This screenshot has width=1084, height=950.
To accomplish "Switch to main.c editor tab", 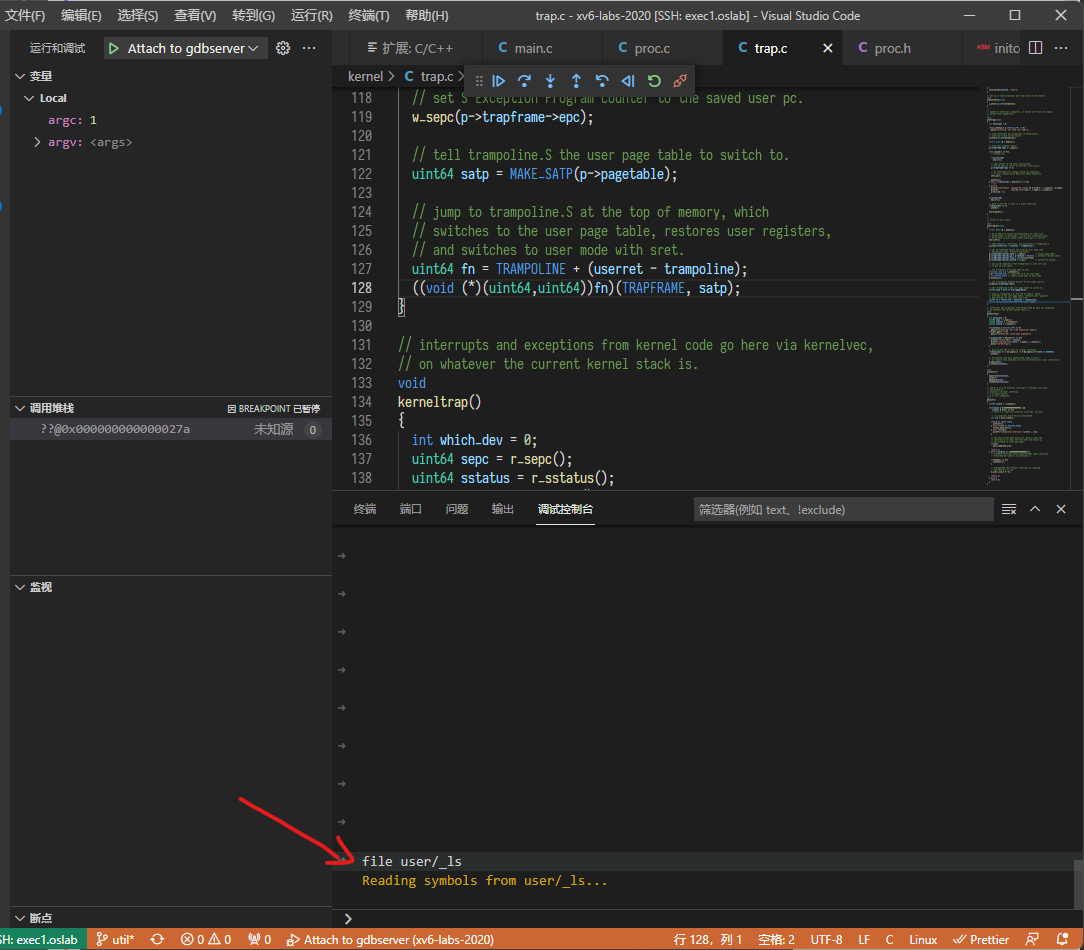I will pyautogui.click(x=533, y=48).
